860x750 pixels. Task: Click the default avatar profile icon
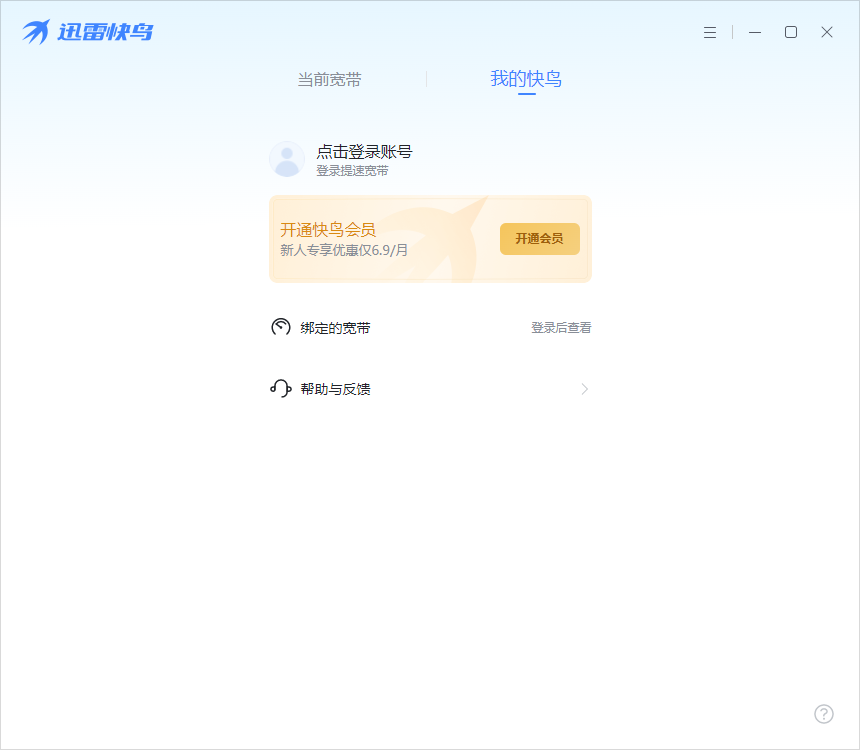[x=287, y=159]
